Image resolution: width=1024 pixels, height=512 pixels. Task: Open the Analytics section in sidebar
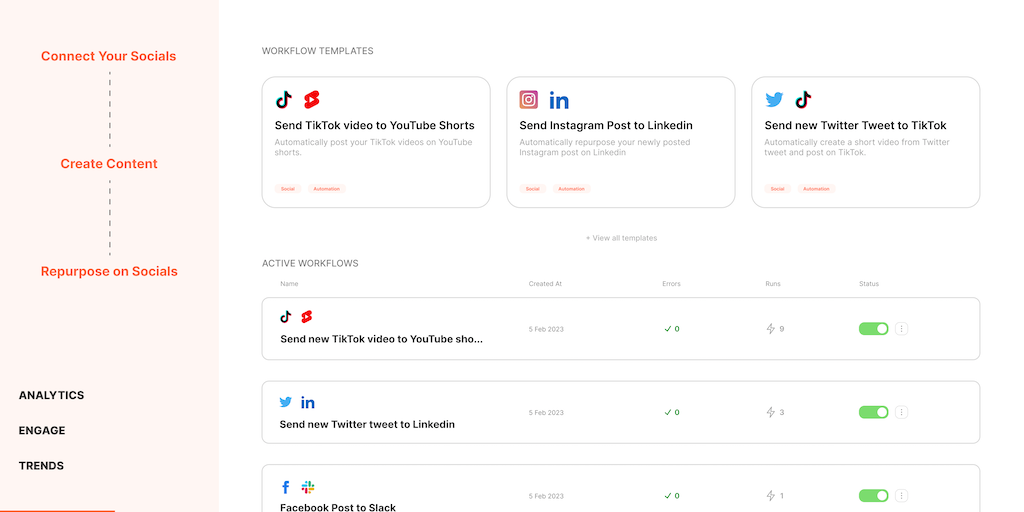(x=52, y=395)
